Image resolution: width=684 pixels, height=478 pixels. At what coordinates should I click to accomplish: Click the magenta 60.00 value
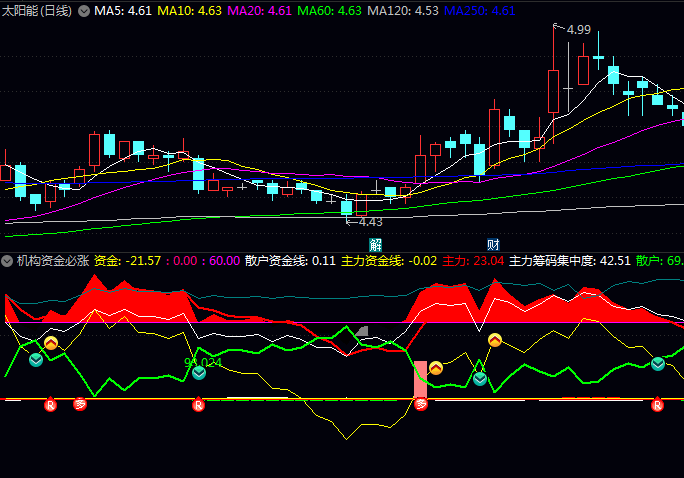pos(225,261)
